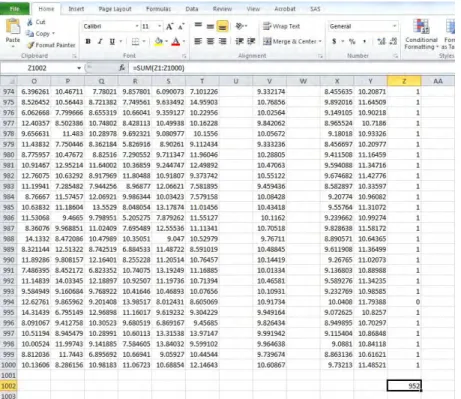Decrease font size with the small A

181,26
